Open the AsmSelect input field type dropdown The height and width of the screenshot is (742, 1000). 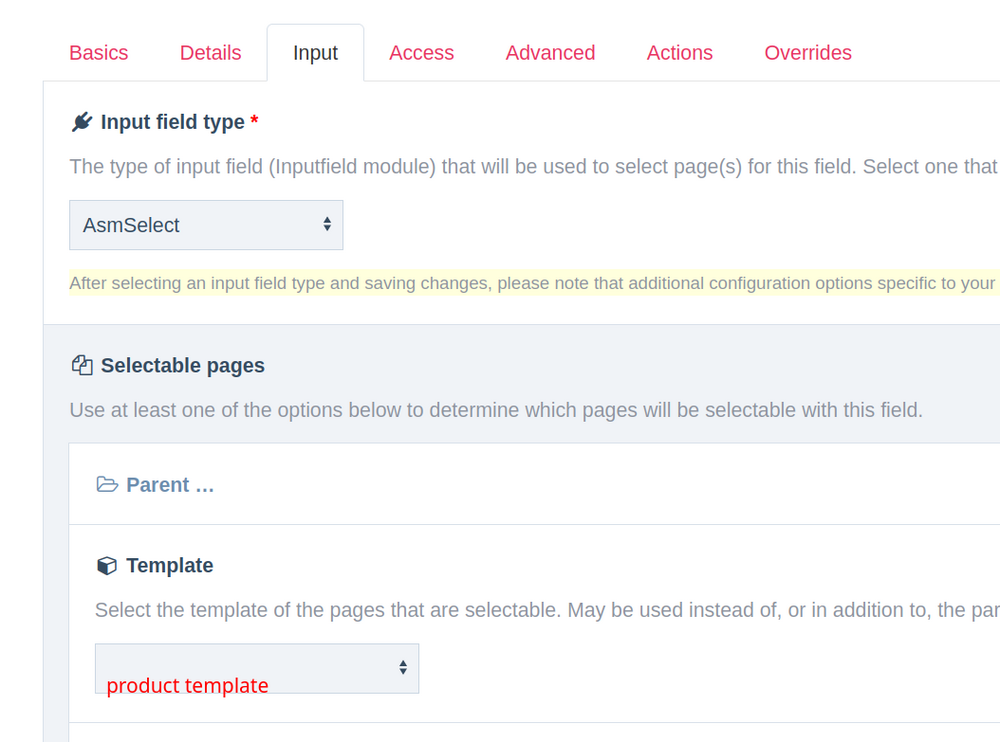(206, 225)
